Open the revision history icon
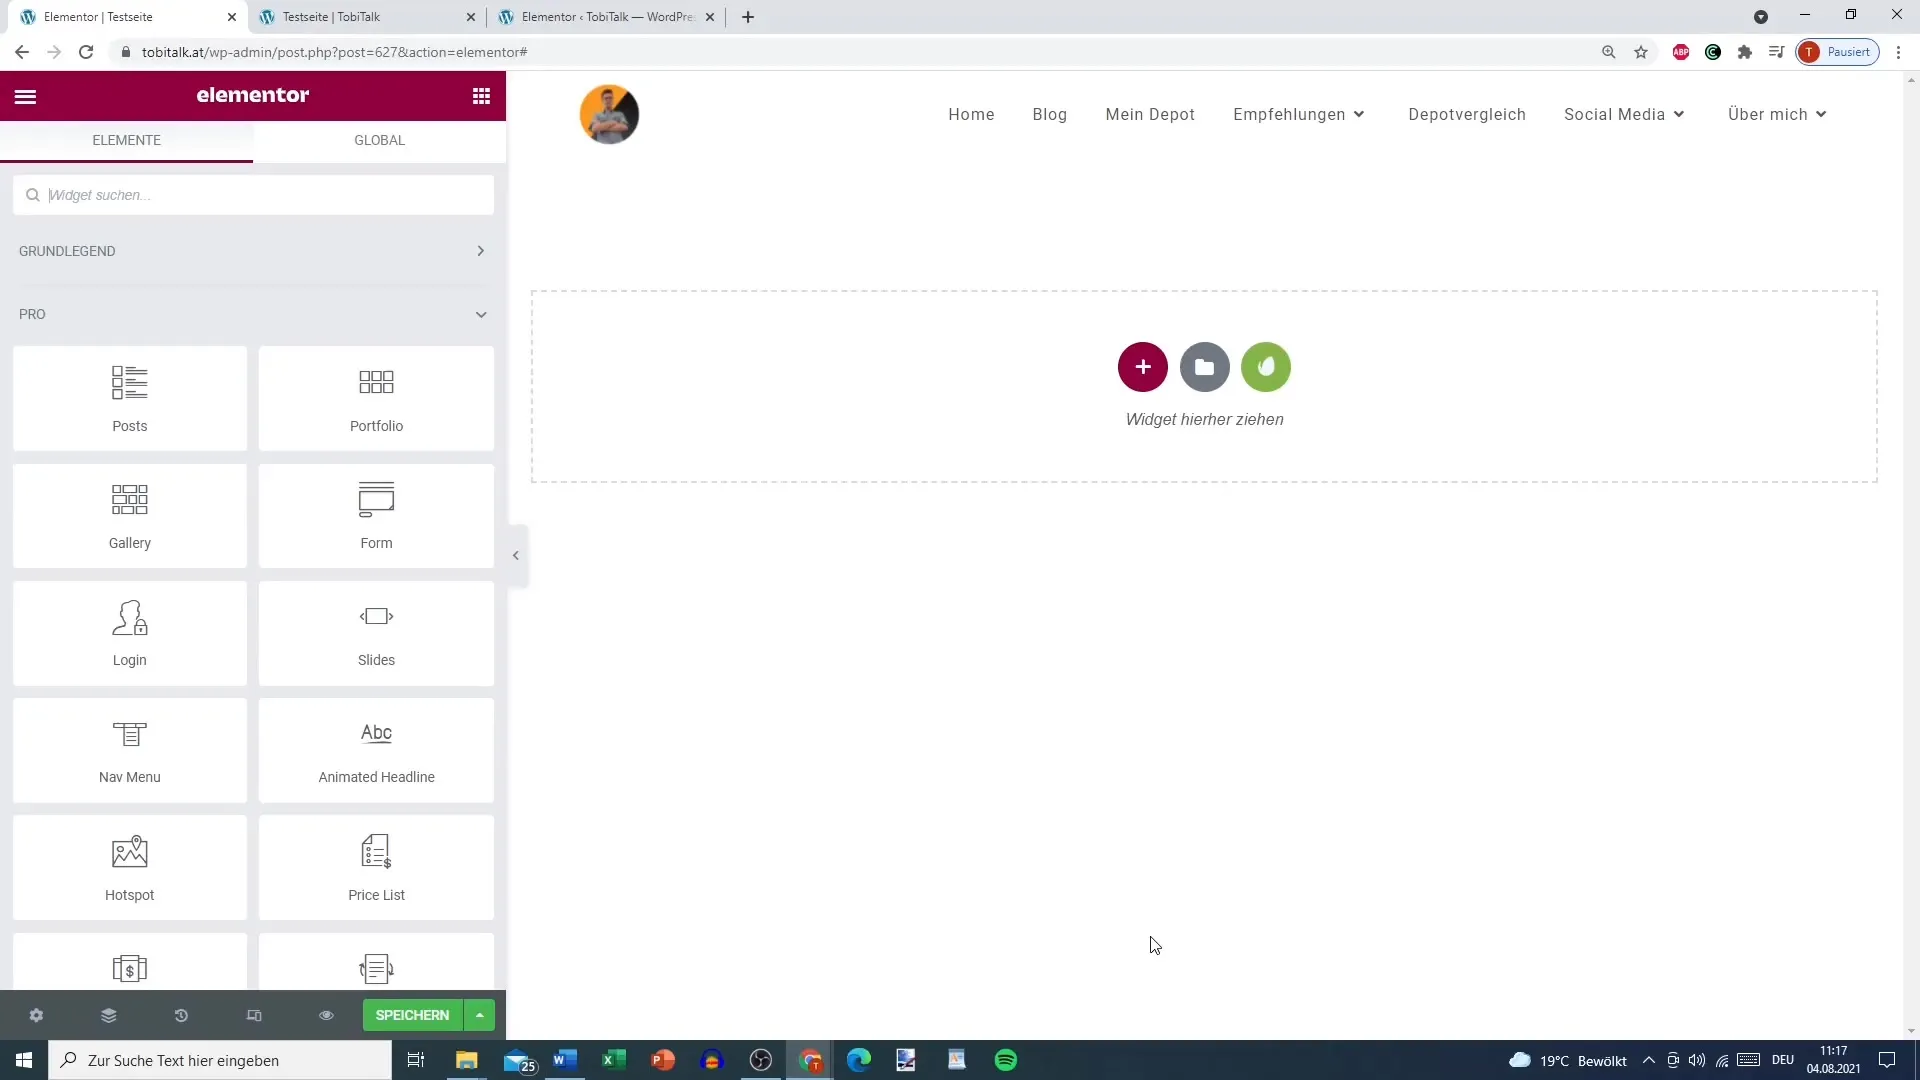 181,1015
